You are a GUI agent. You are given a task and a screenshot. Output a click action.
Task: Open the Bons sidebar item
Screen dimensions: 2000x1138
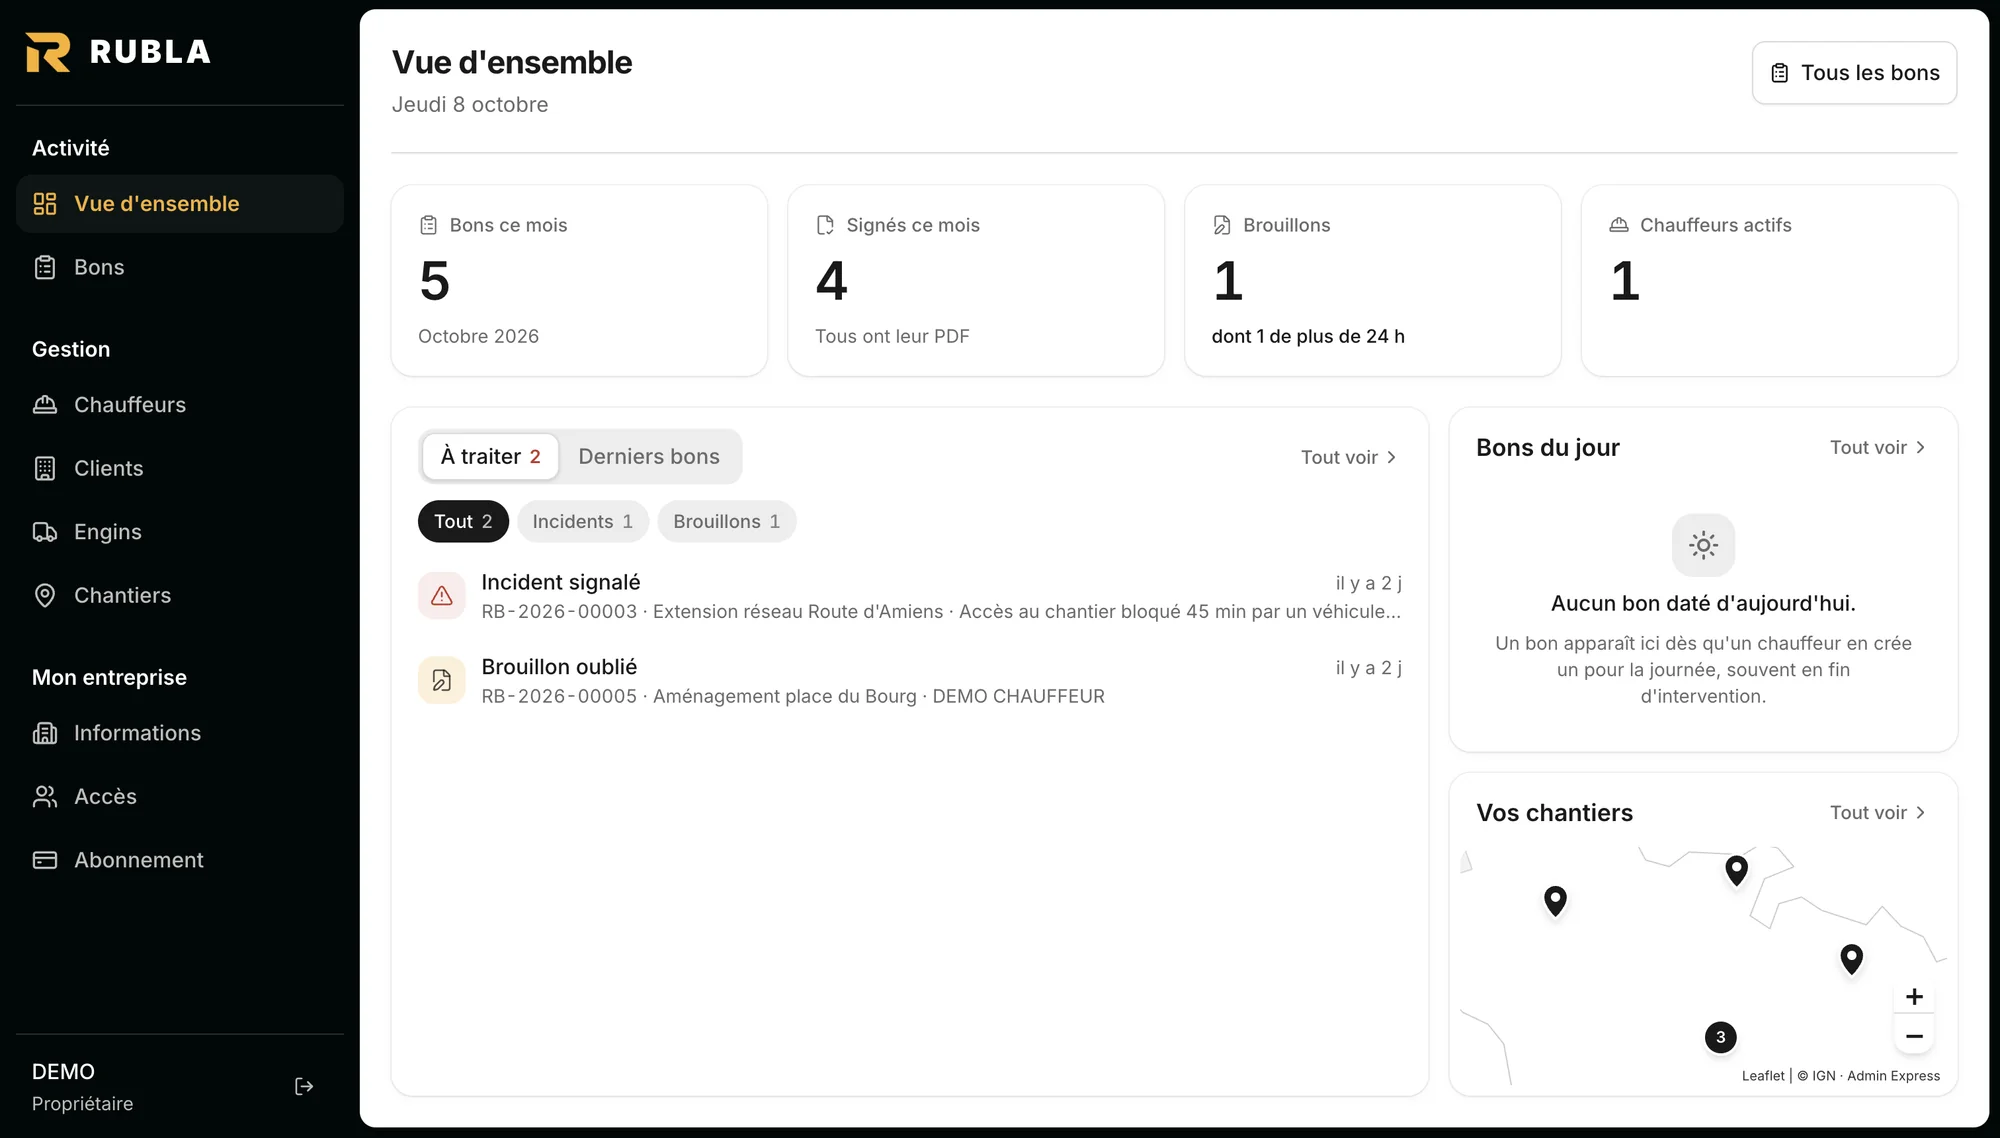click(180, 267)
